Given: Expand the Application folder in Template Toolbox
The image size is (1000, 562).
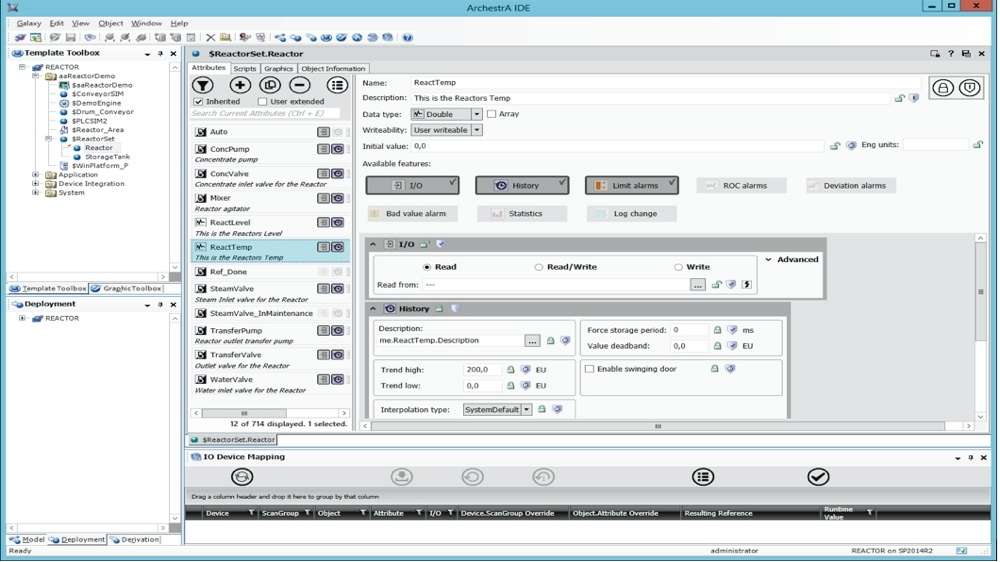Looking at the screenshot, I should 36,174.
